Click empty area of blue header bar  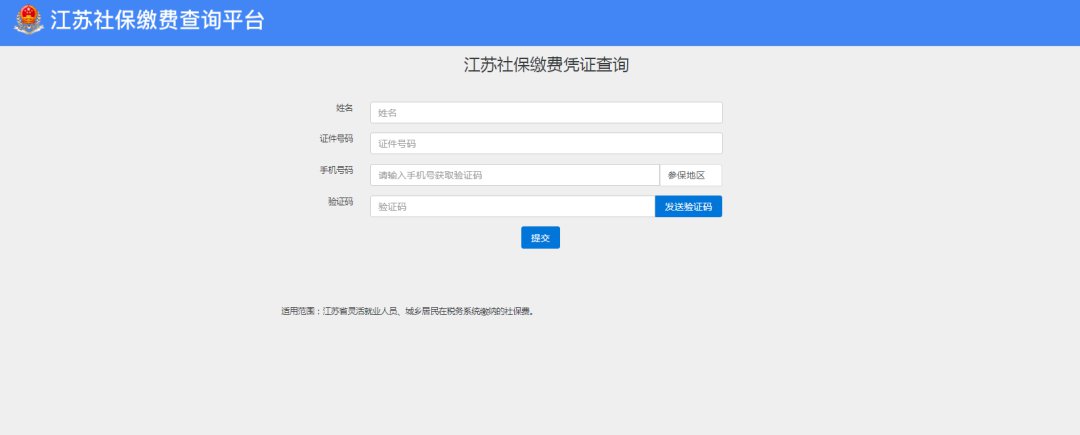coord(700,22)
